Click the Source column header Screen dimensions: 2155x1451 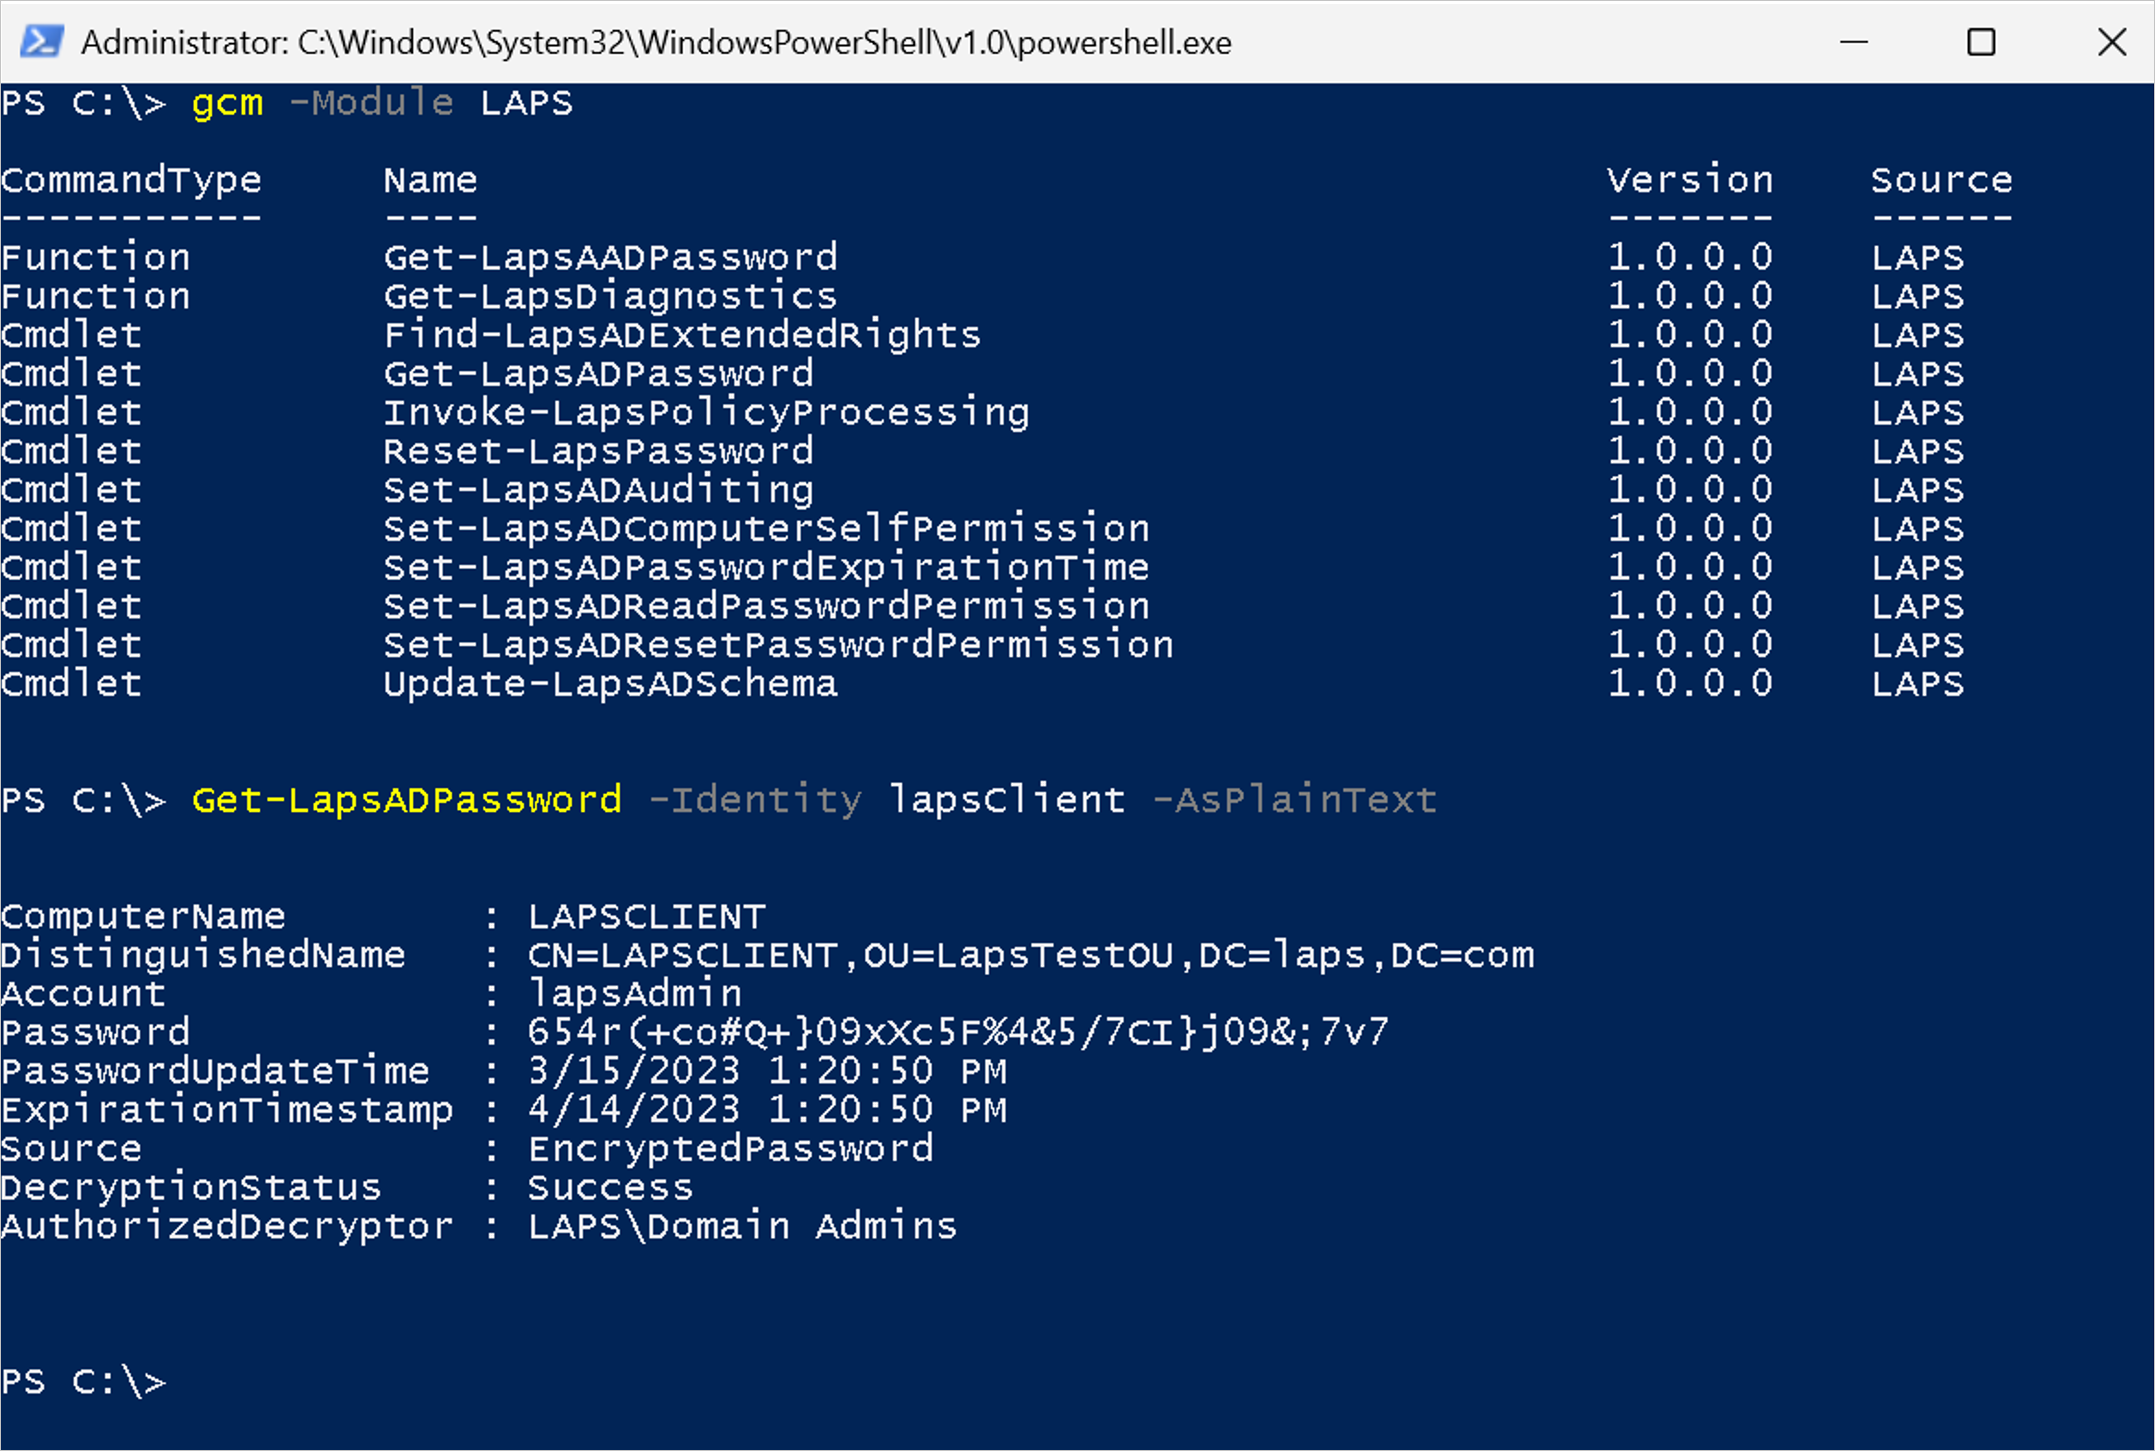coord(1941,180)
